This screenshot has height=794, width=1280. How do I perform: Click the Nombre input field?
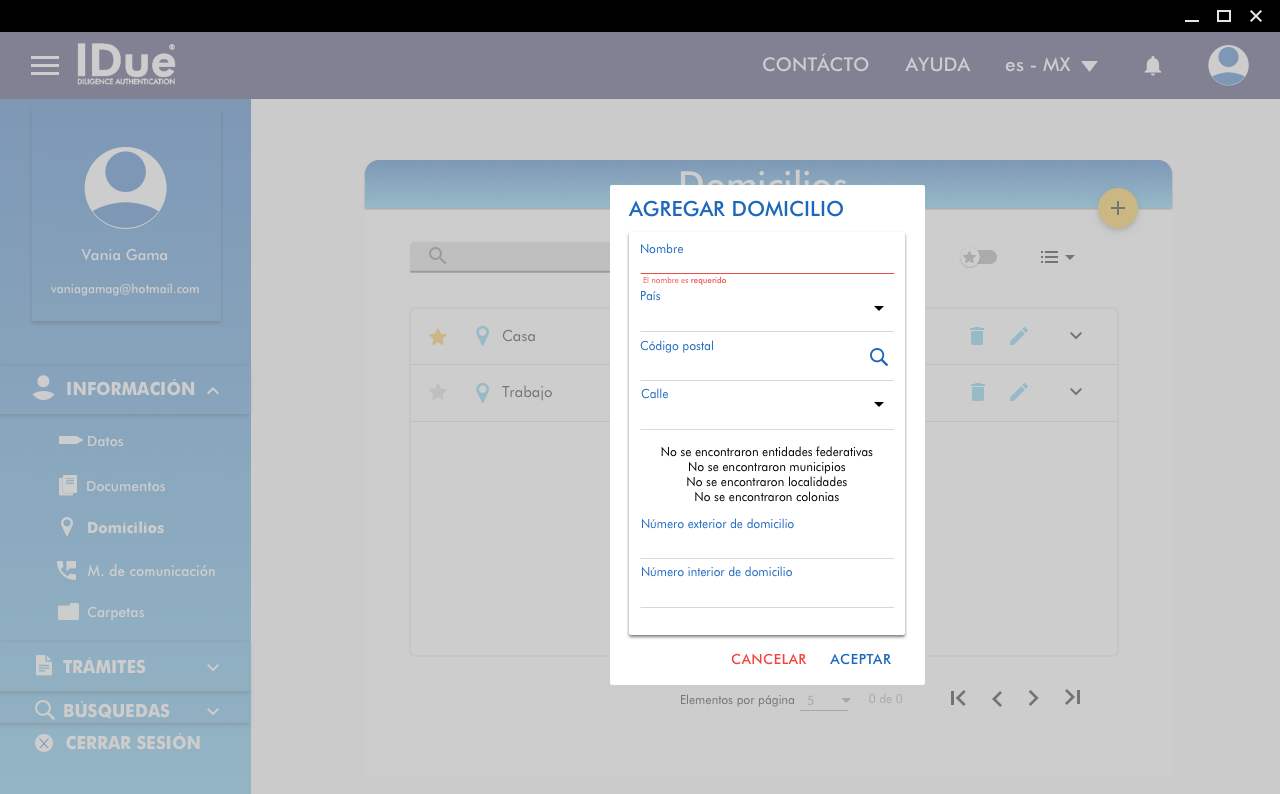(766, 263)
